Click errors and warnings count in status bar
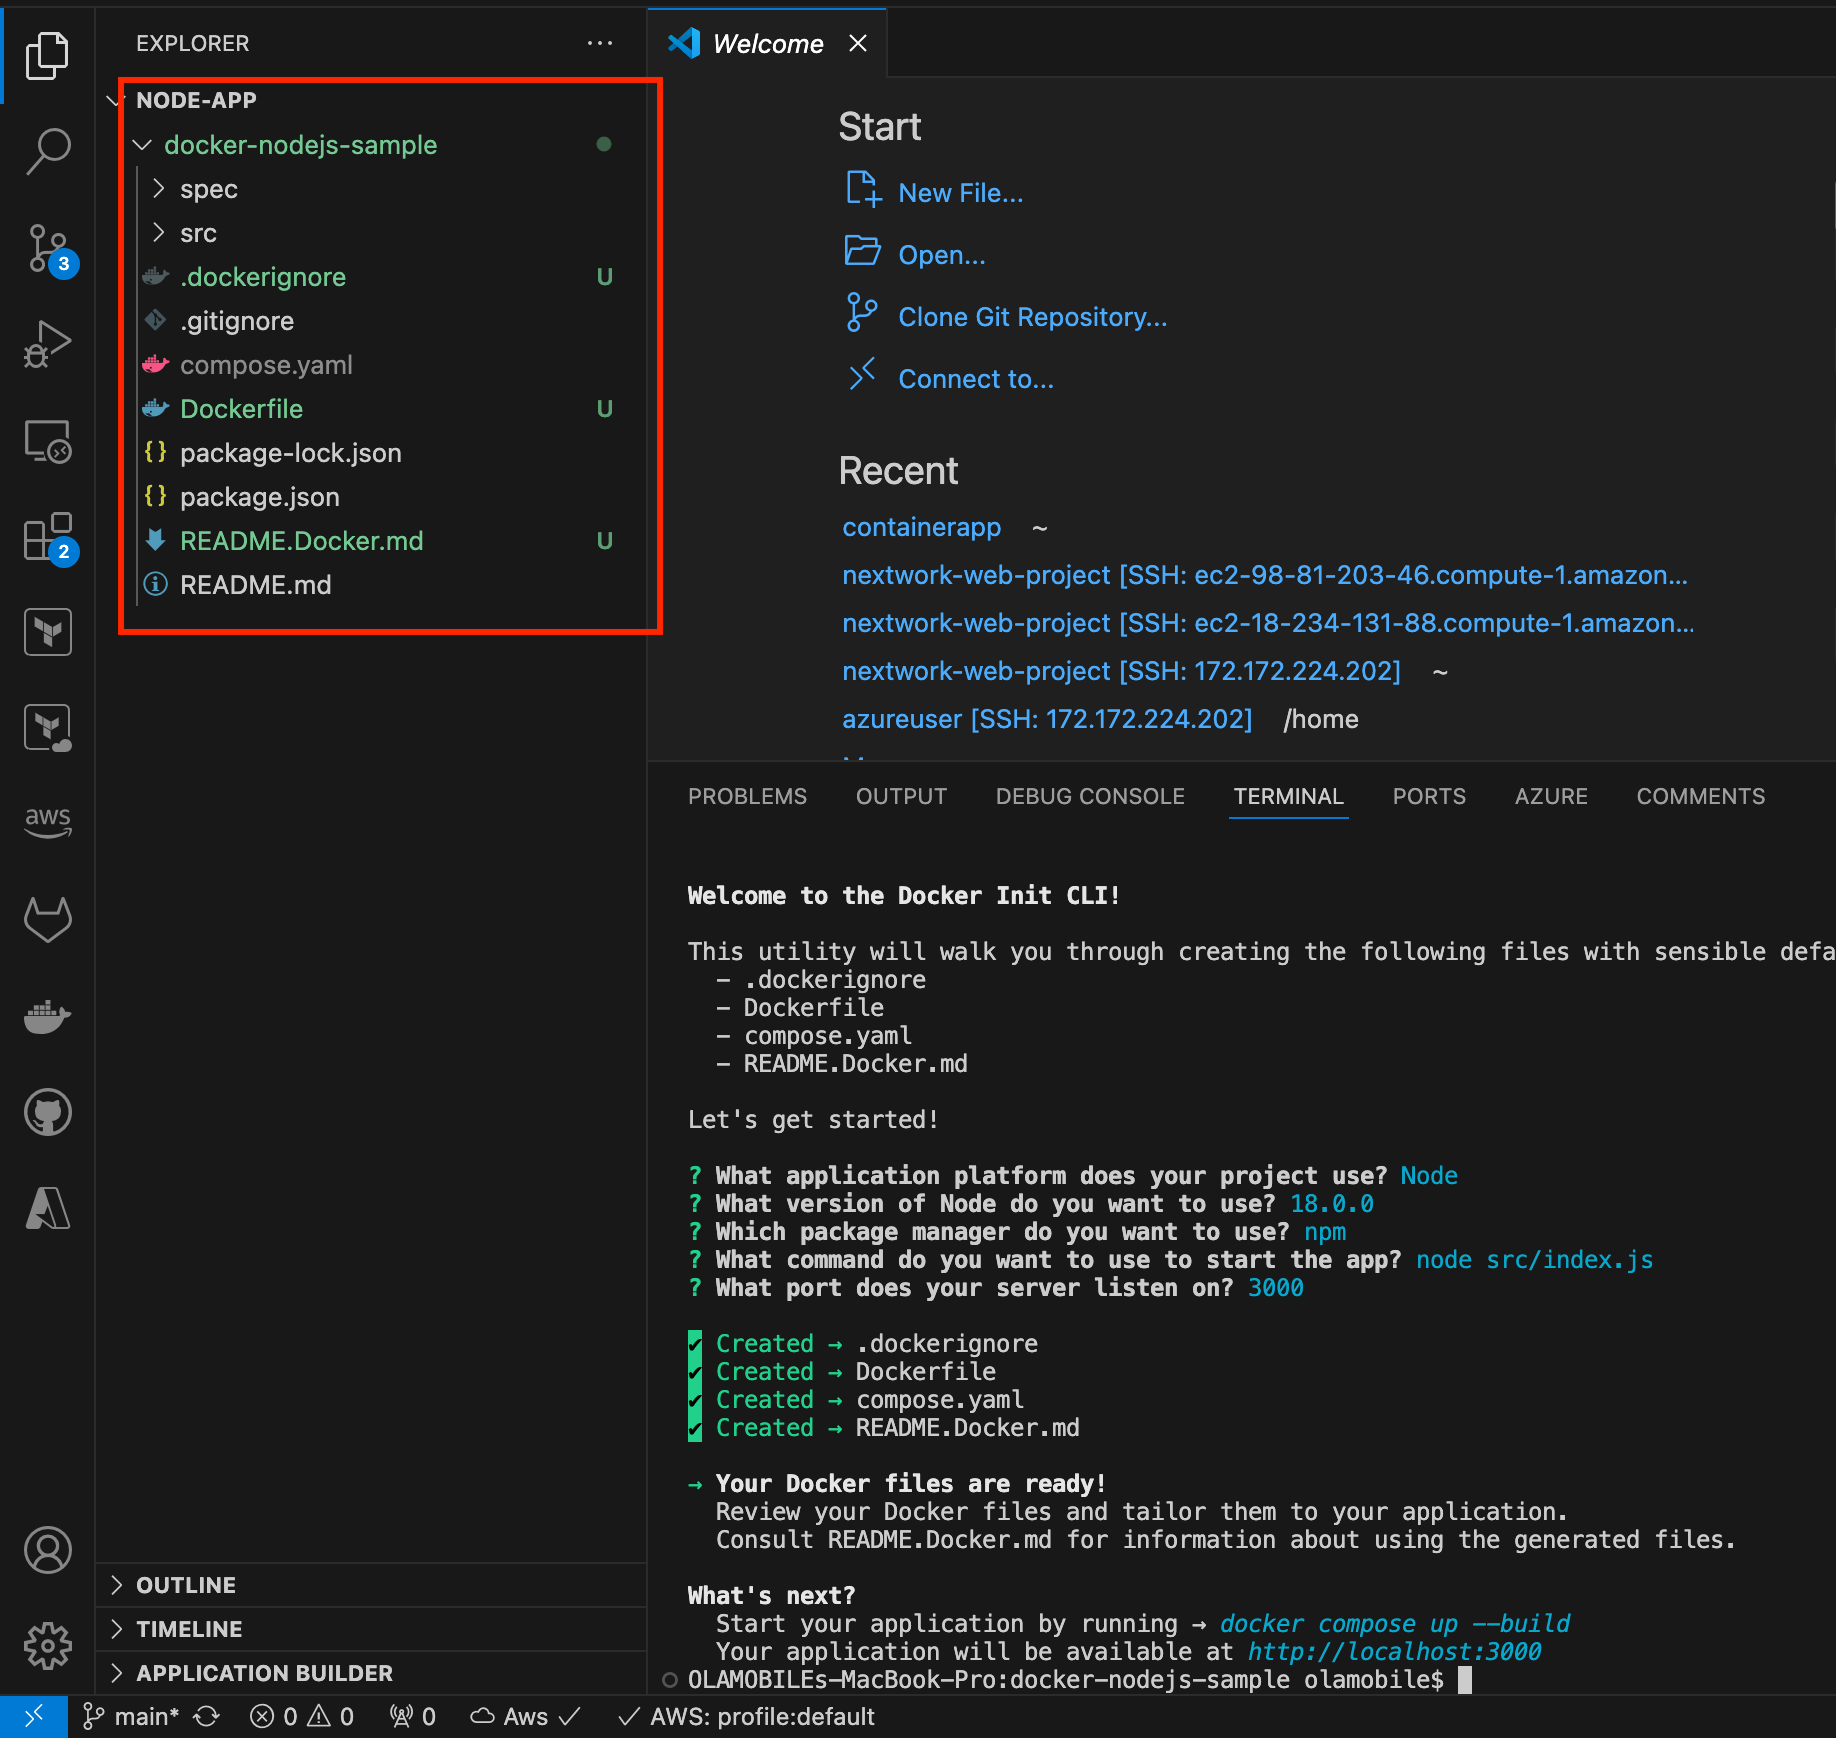1836x1738 pixels. coord(302,1716)
